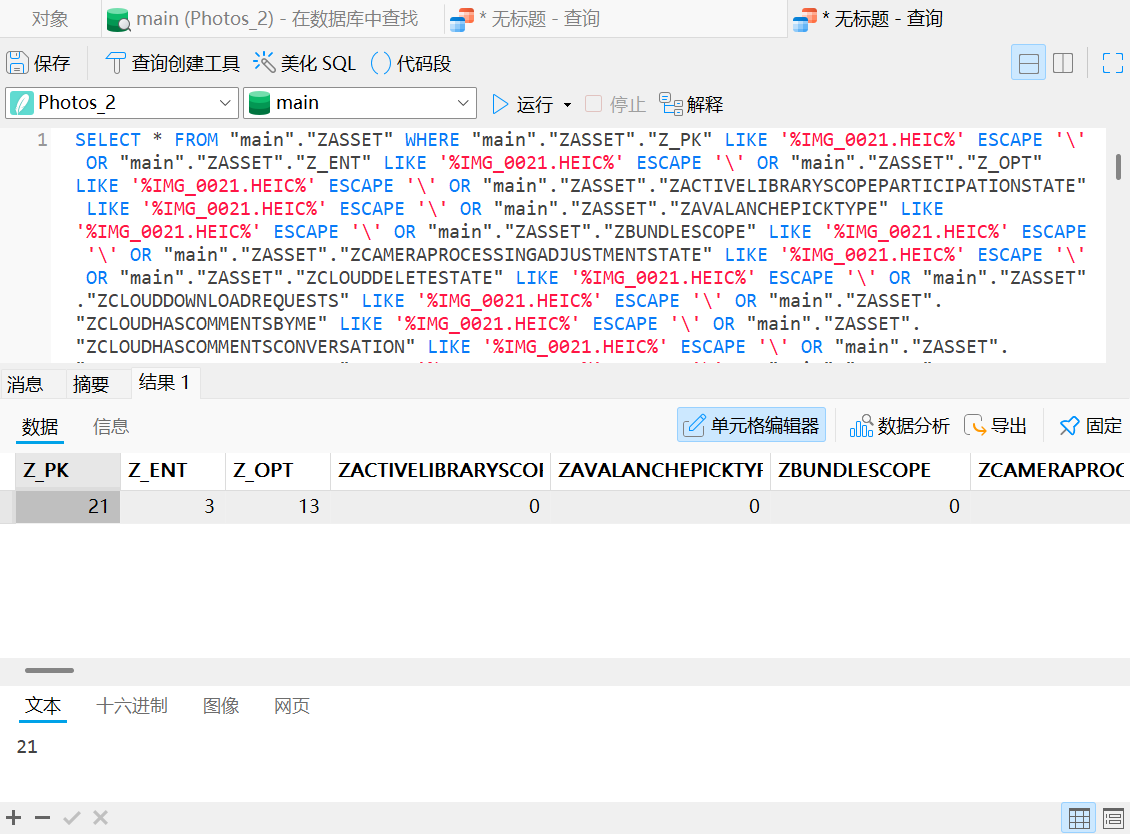Switch to vertical split layout view
The image size is (1130, 834).
[1063, 63]
